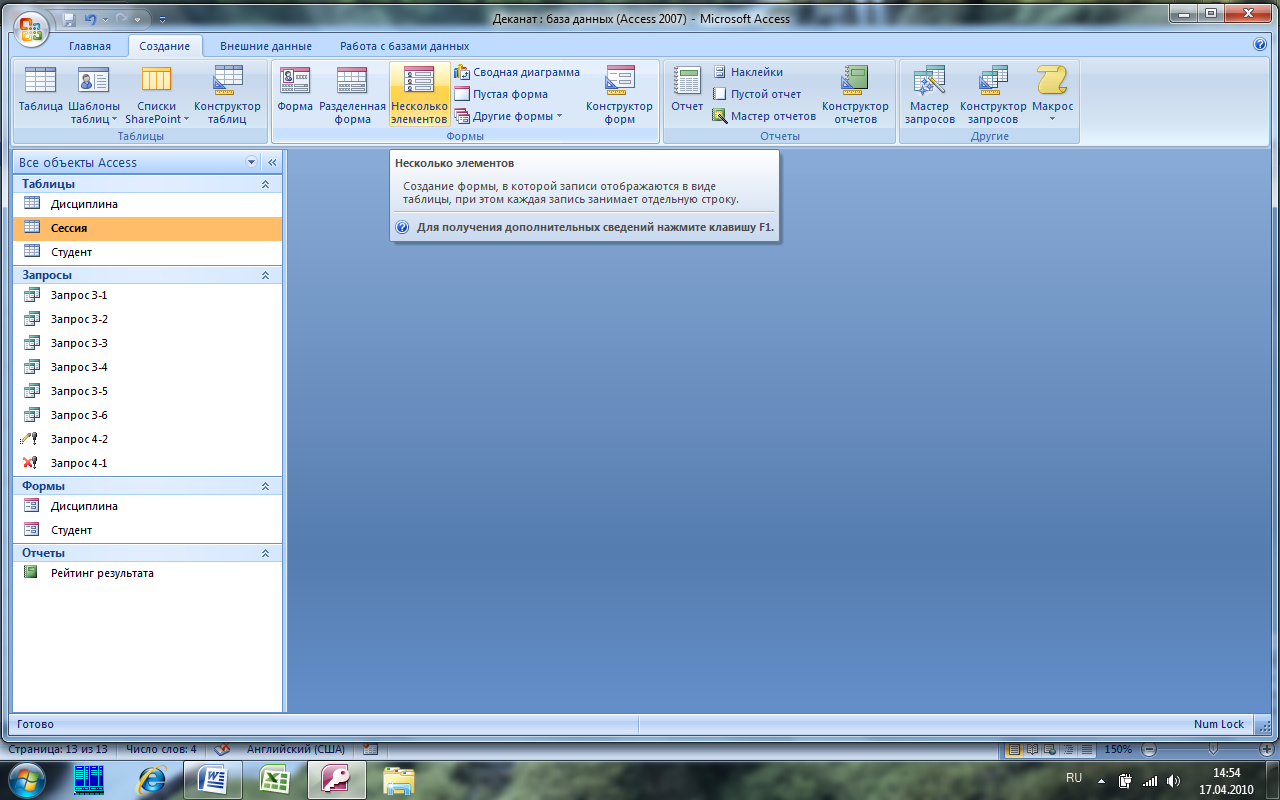Select the Студент form
1280x800 pixels.
148,530
